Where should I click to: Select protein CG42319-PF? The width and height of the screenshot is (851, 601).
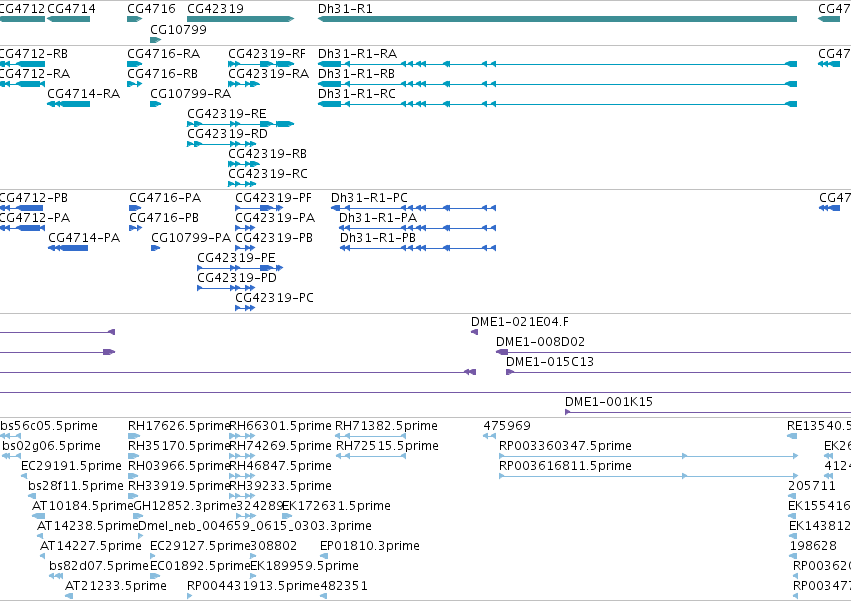click(x=259, y=208)
